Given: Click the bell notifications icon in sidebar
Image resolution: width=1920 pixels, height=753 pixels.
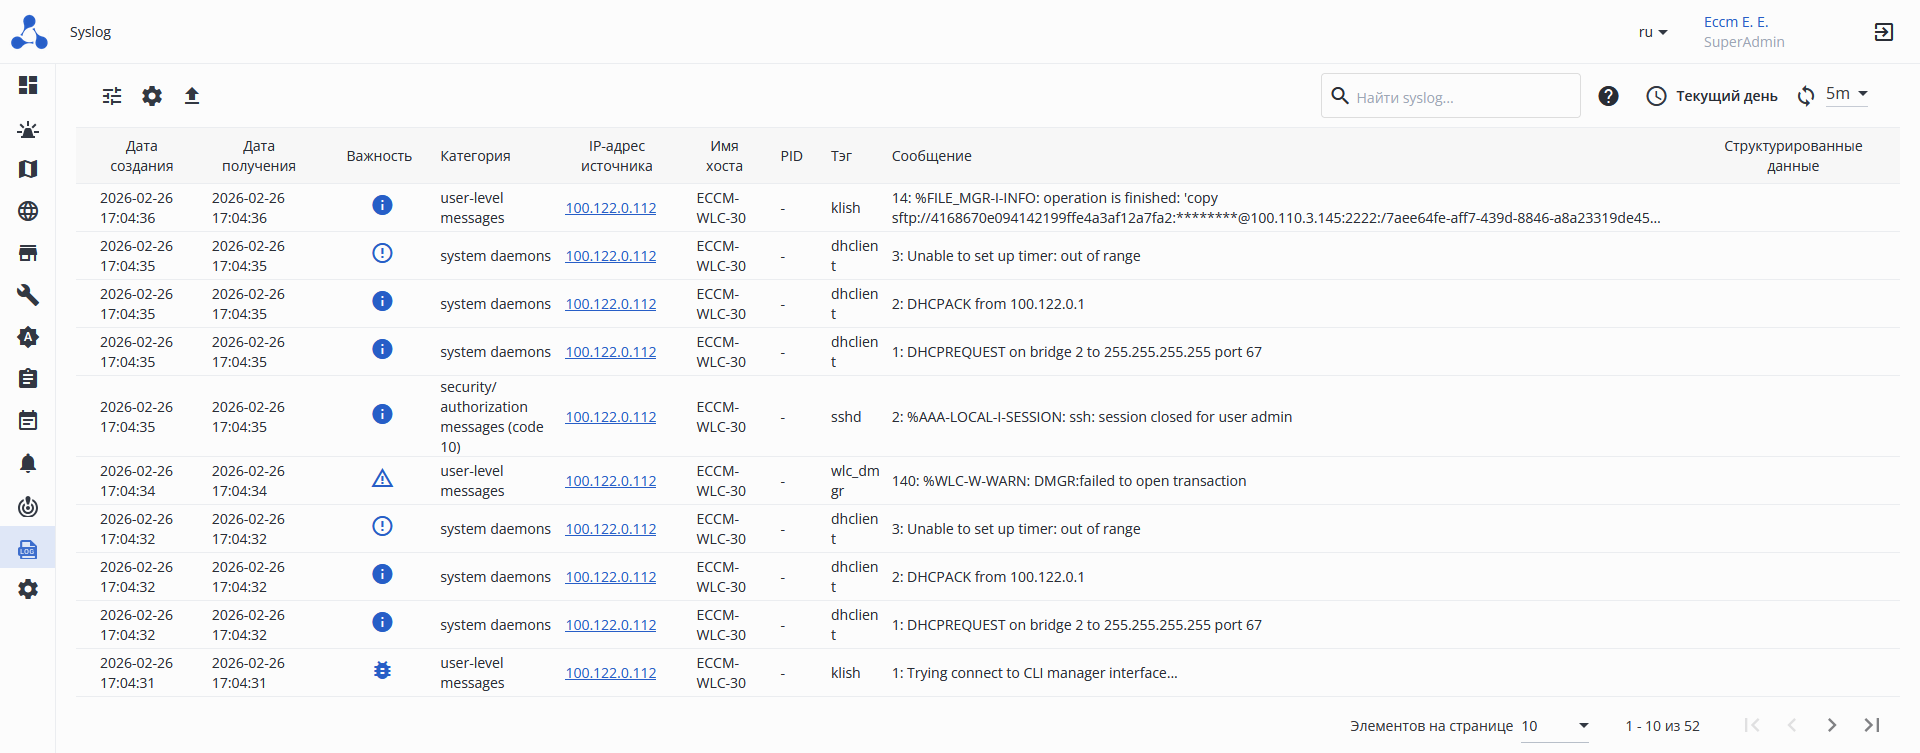Looking at the screenshot, I should 28,463.
